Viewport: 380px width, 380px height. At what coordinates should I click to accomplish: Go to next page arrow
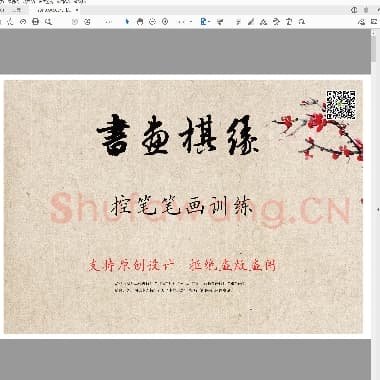(x=87, y=22)
